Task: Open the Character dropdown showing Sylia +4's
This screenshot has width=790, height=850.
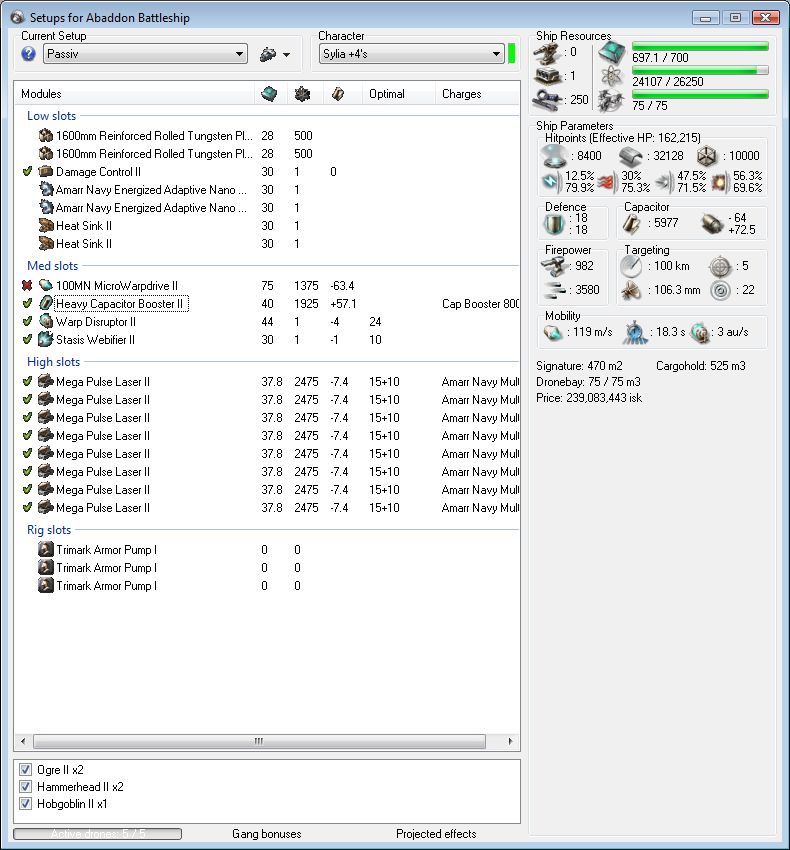Action: click(412, 54)
